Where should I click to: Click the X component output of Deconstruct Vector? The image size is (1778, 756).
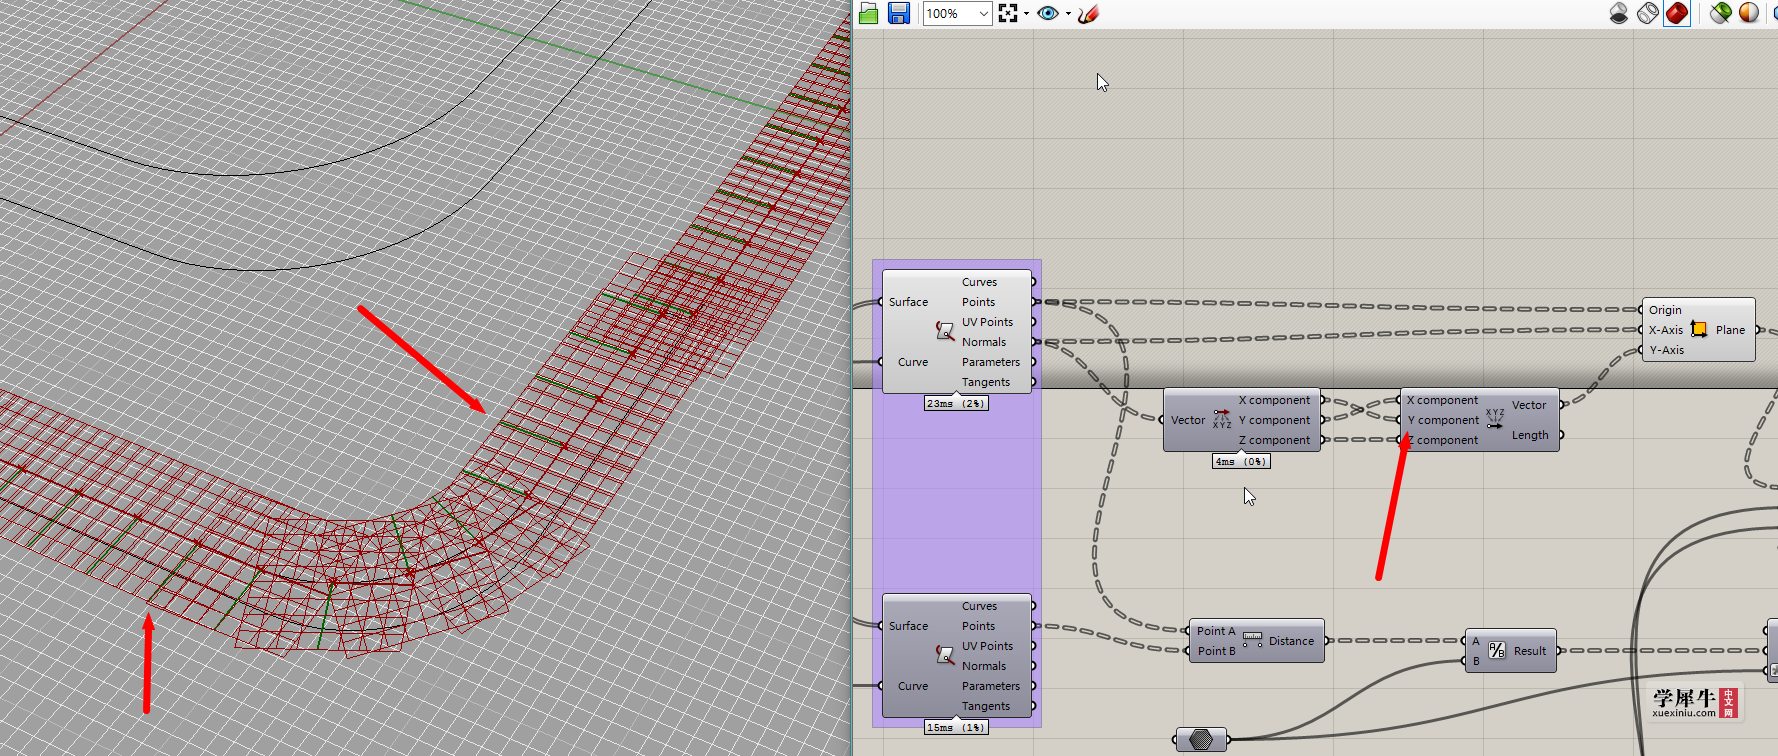tap(1274, 400)
